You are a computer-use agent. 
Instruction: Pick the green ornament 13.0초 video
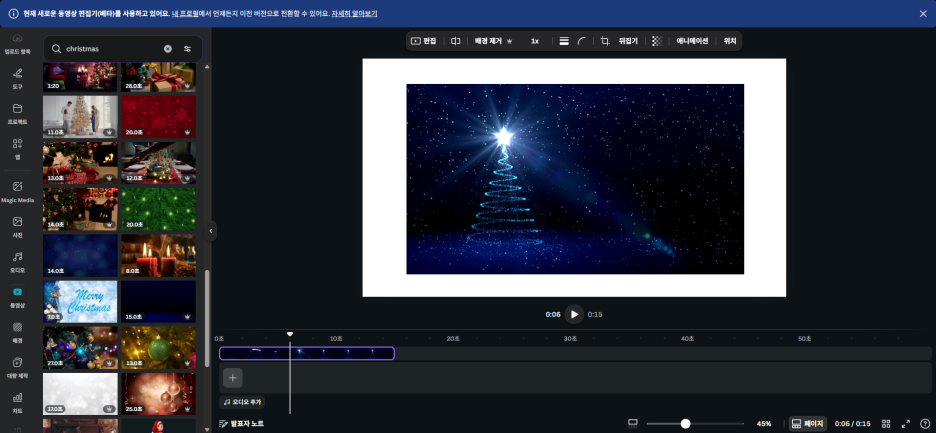[x=158, y=348]
